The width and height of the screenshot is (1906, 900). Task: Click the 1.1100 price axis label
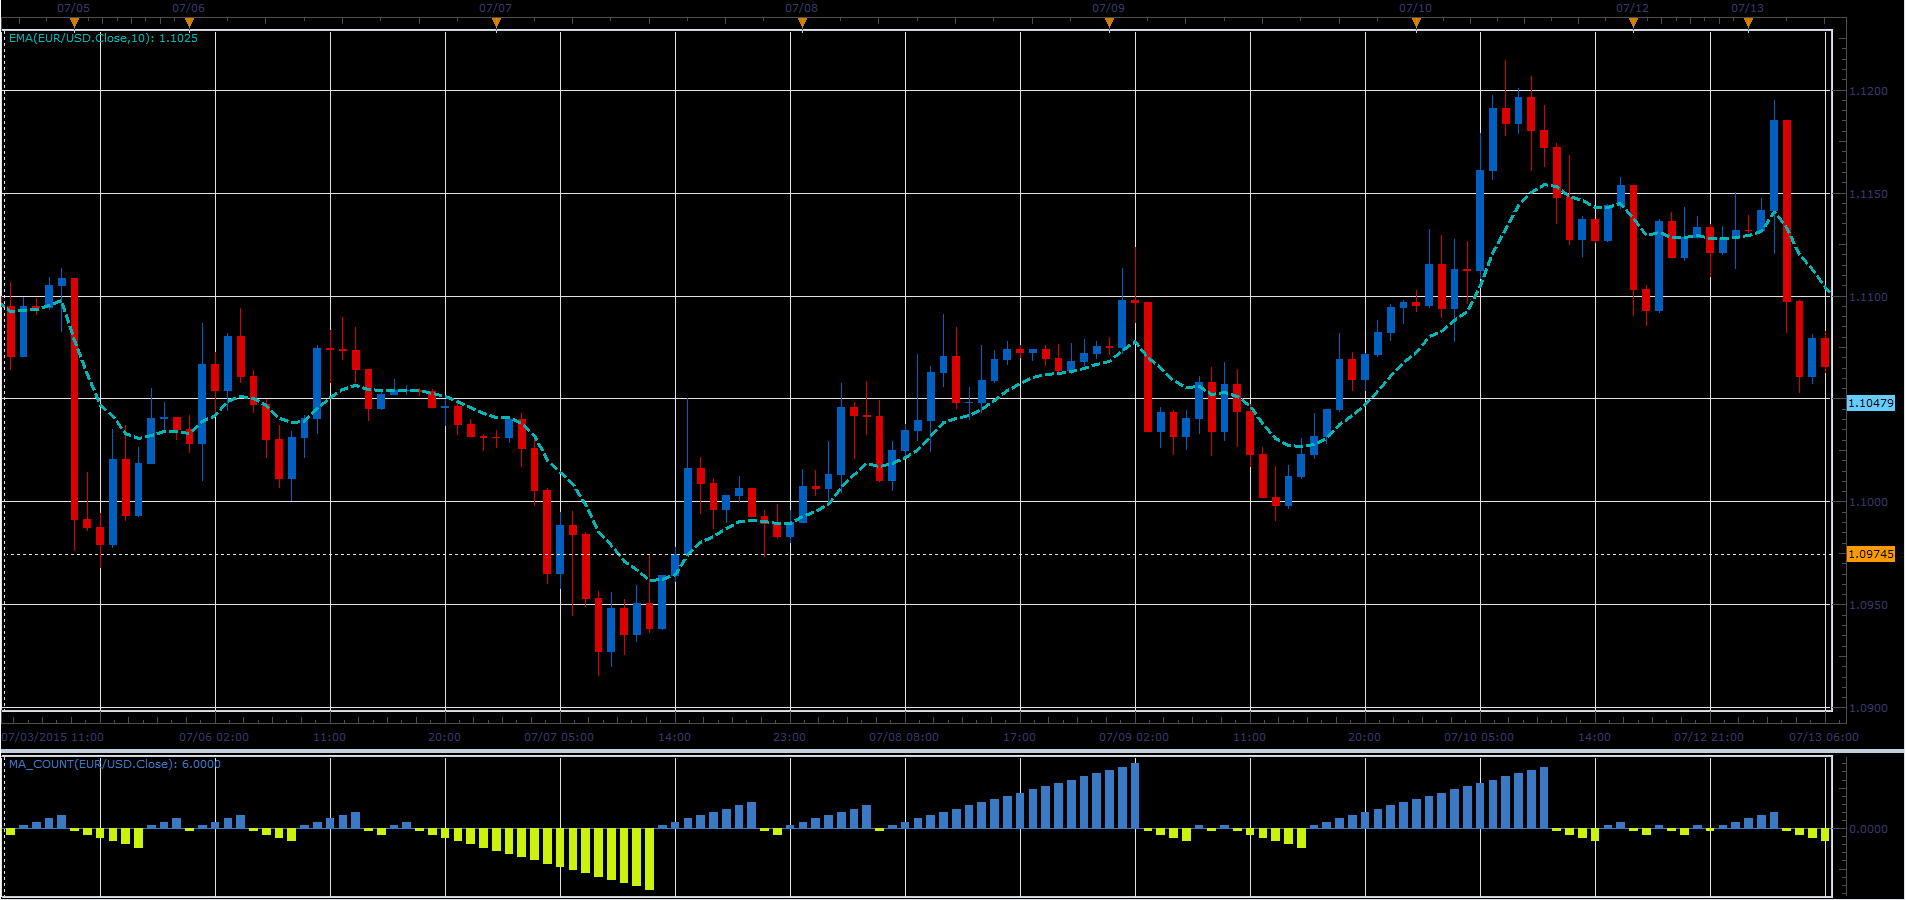click(x=1868, y=297)
